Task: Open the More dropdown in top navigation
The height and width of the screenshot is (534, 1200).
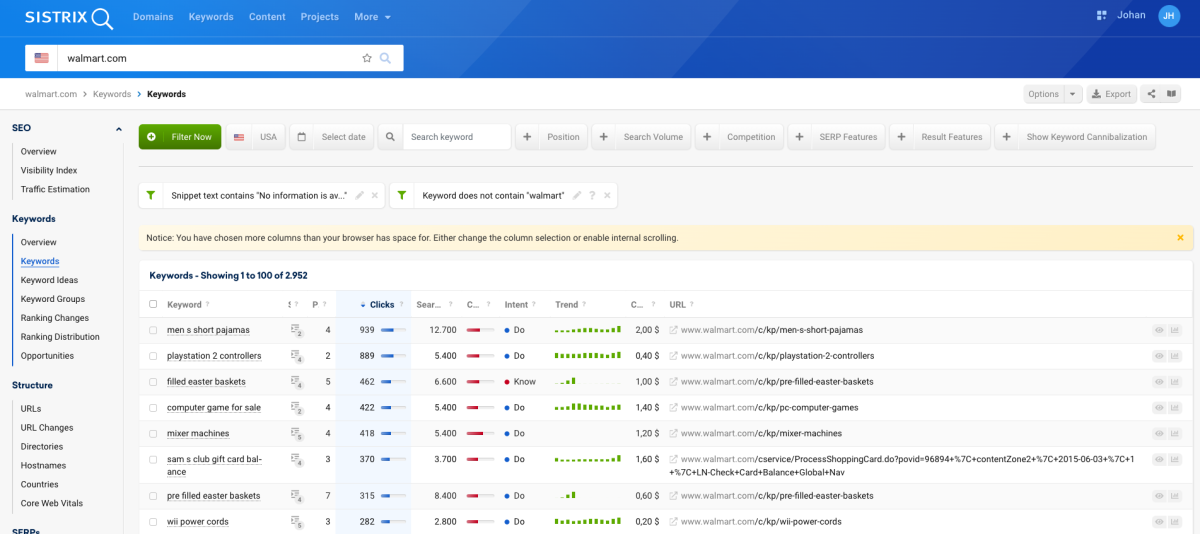Action: (x=372, y=17)
